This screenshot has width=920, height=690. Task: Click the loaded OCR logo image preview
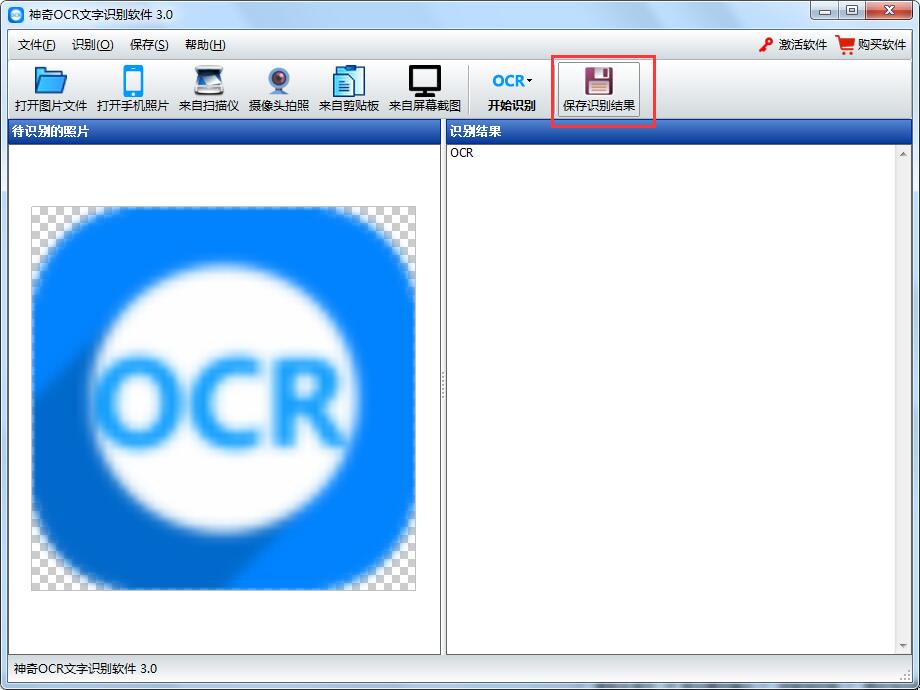(224, 398)
